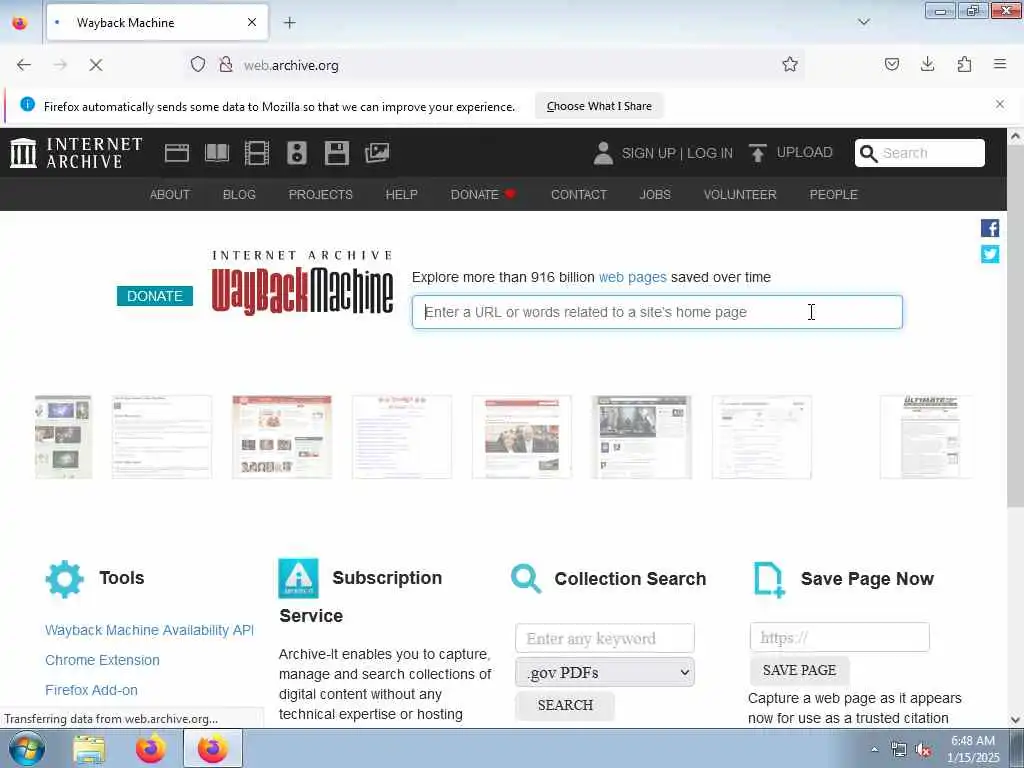Open the JOBS menu item
Image resolution: width=1024 pixels, height=768 pixels.
(655, 195)
